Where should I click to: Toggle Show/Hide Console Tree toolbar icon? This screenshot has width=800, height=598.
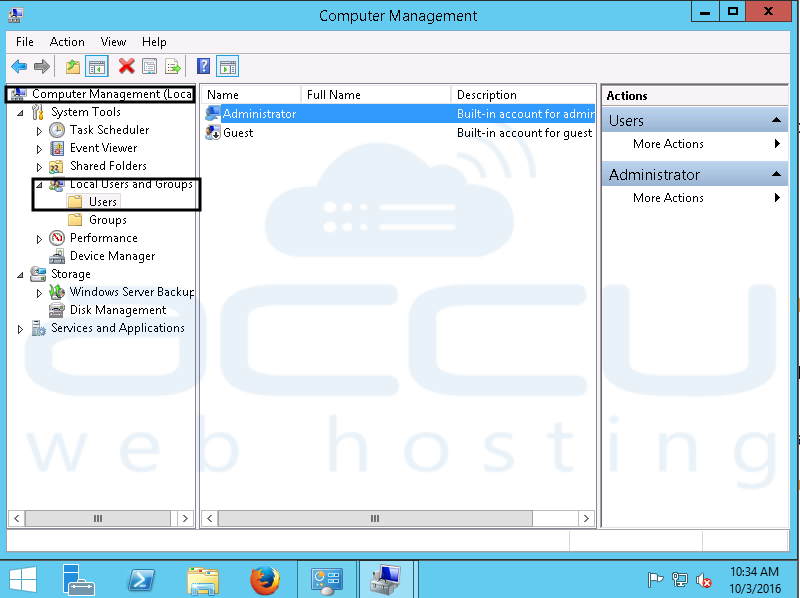pyautogui.click(x=96, y=66)
